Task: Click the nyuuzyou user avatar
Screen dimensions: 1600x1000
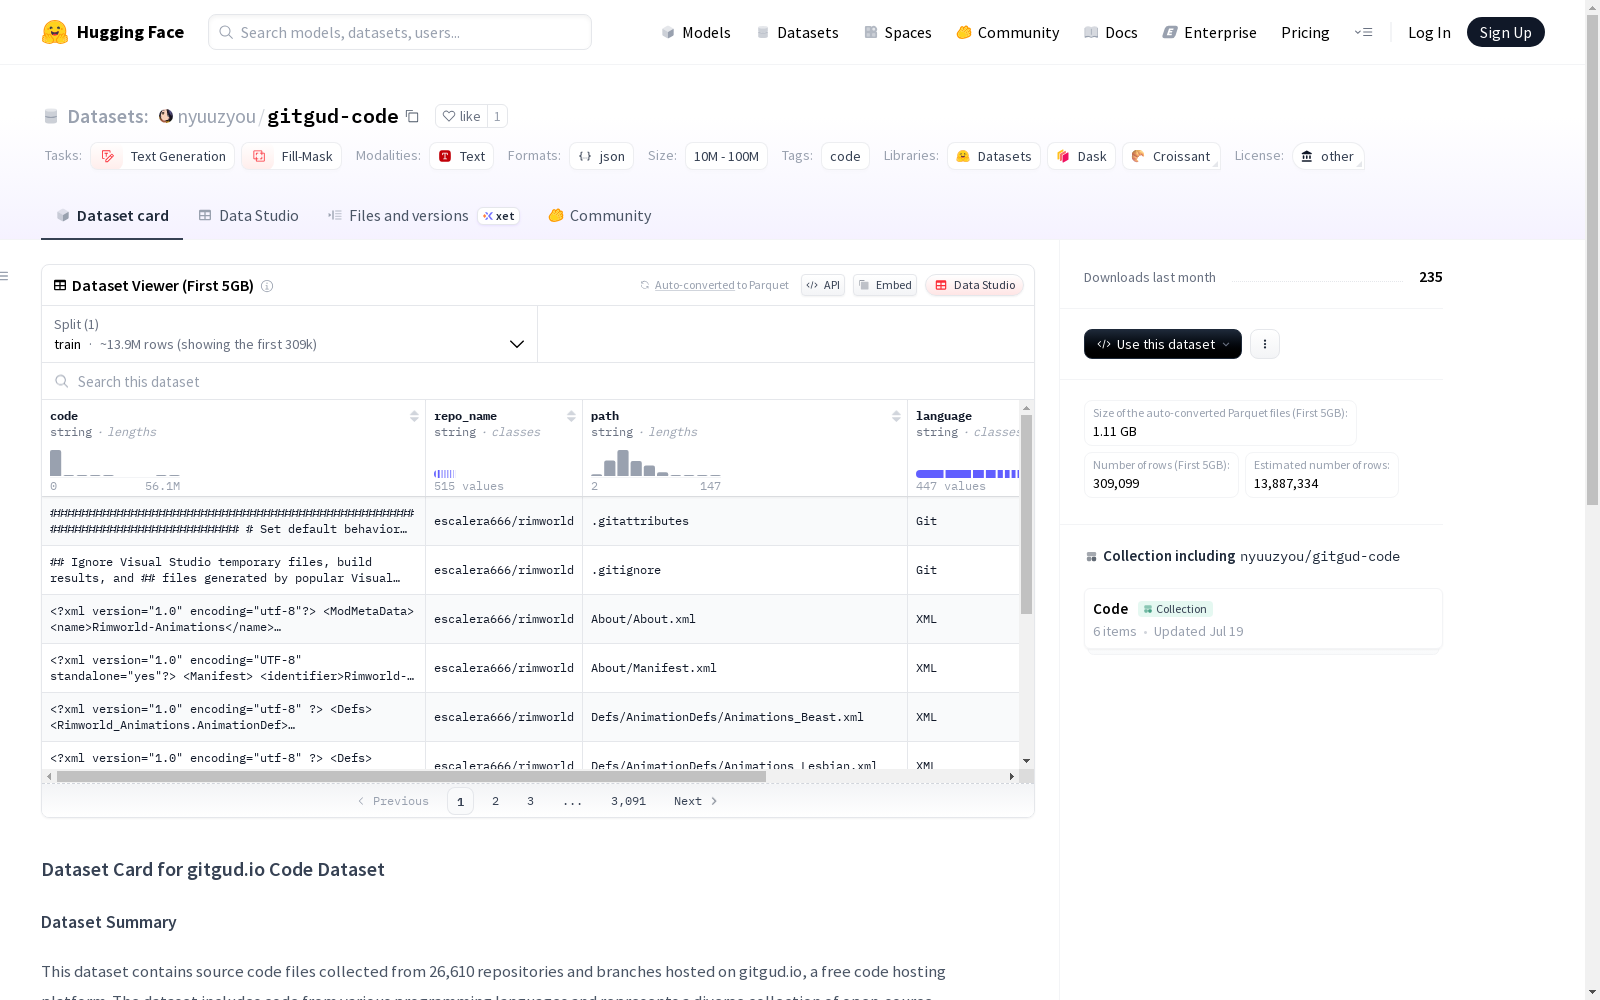Action: tap(166, 116)
